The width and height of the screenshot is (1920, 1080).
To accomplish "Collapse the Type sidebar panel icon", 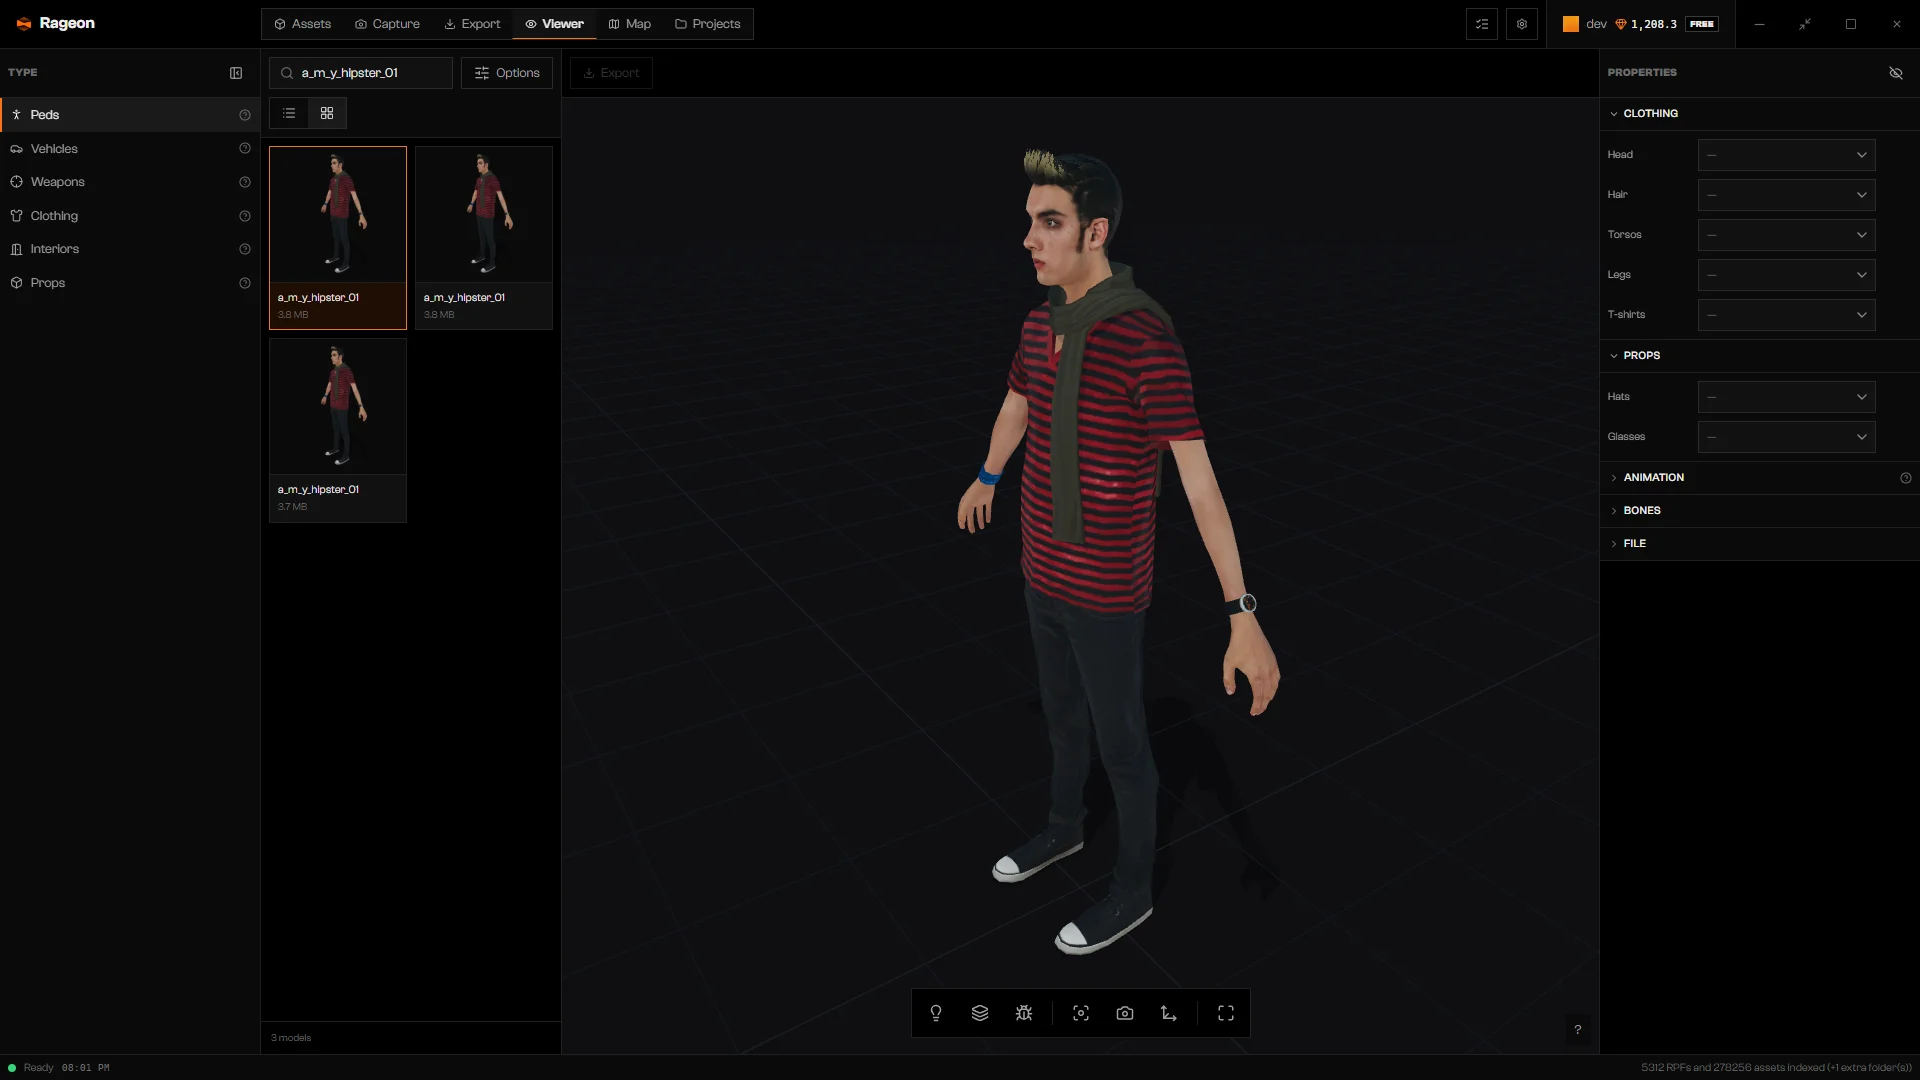I will tap(236, 73).
